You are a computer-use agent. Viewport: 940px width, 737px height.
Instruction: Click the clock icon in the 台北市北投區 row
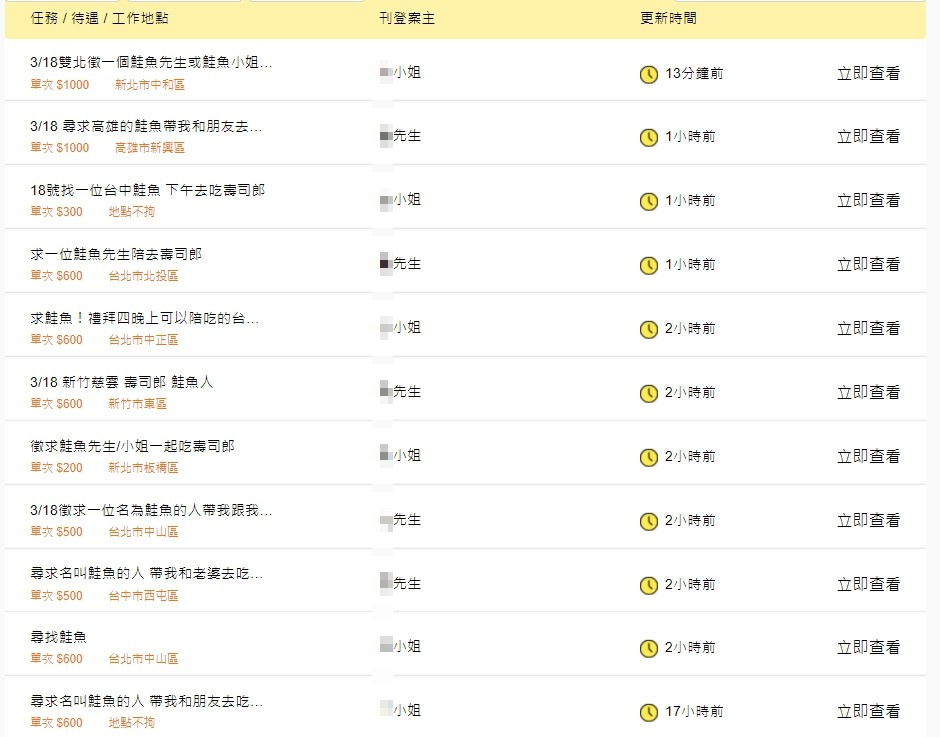pos(649,265)
